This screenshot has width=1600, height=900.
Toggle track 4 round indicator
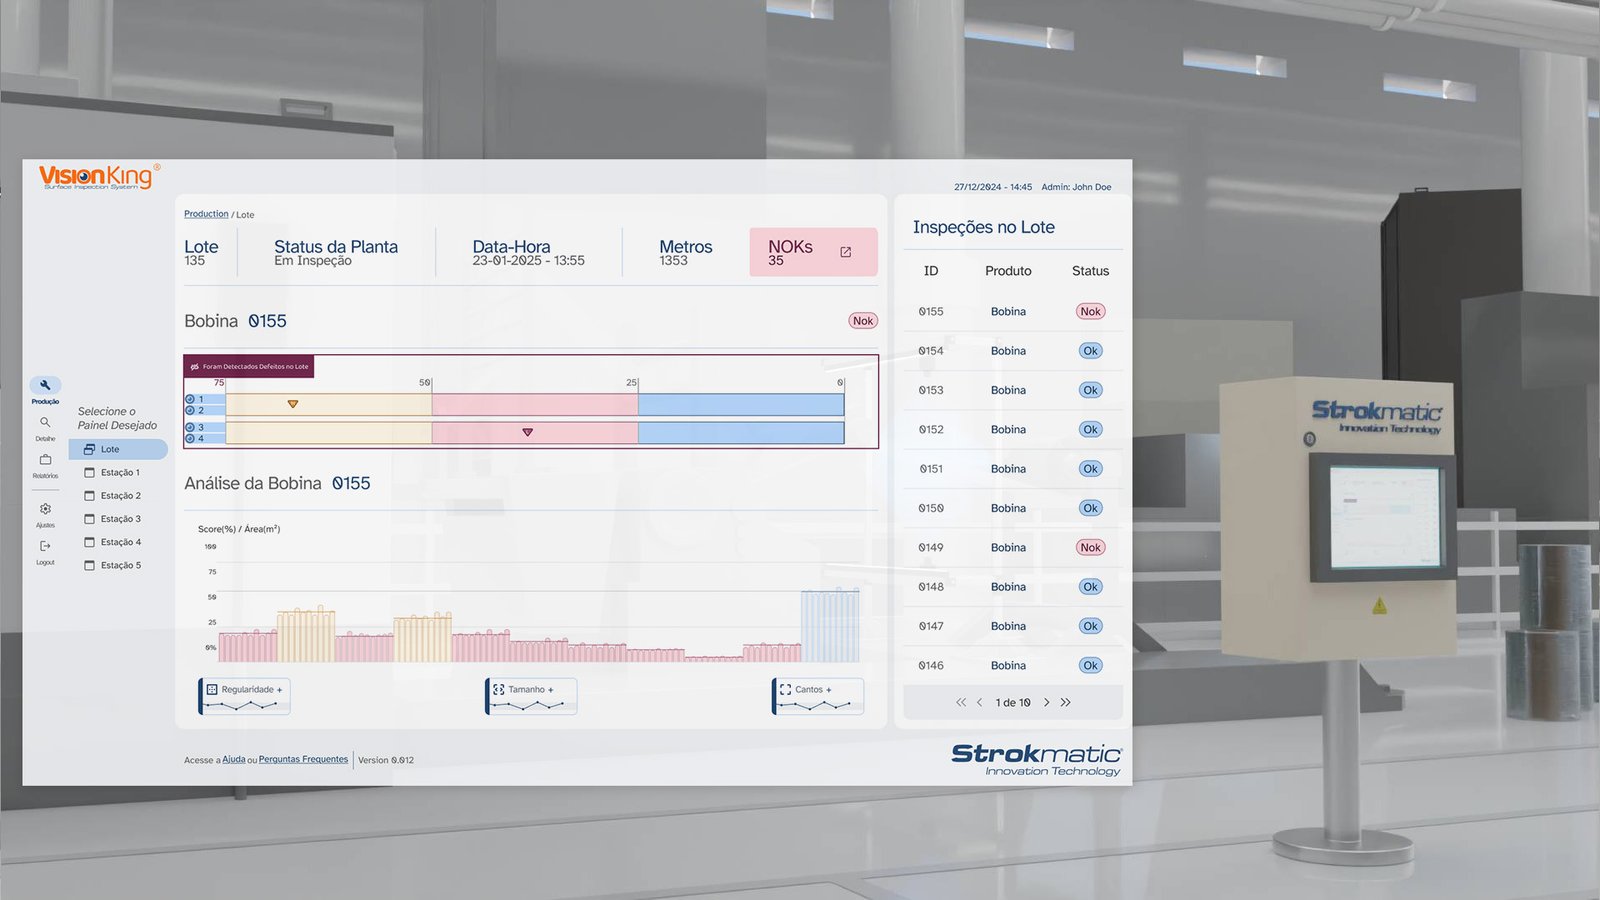[x=190, y=438]
